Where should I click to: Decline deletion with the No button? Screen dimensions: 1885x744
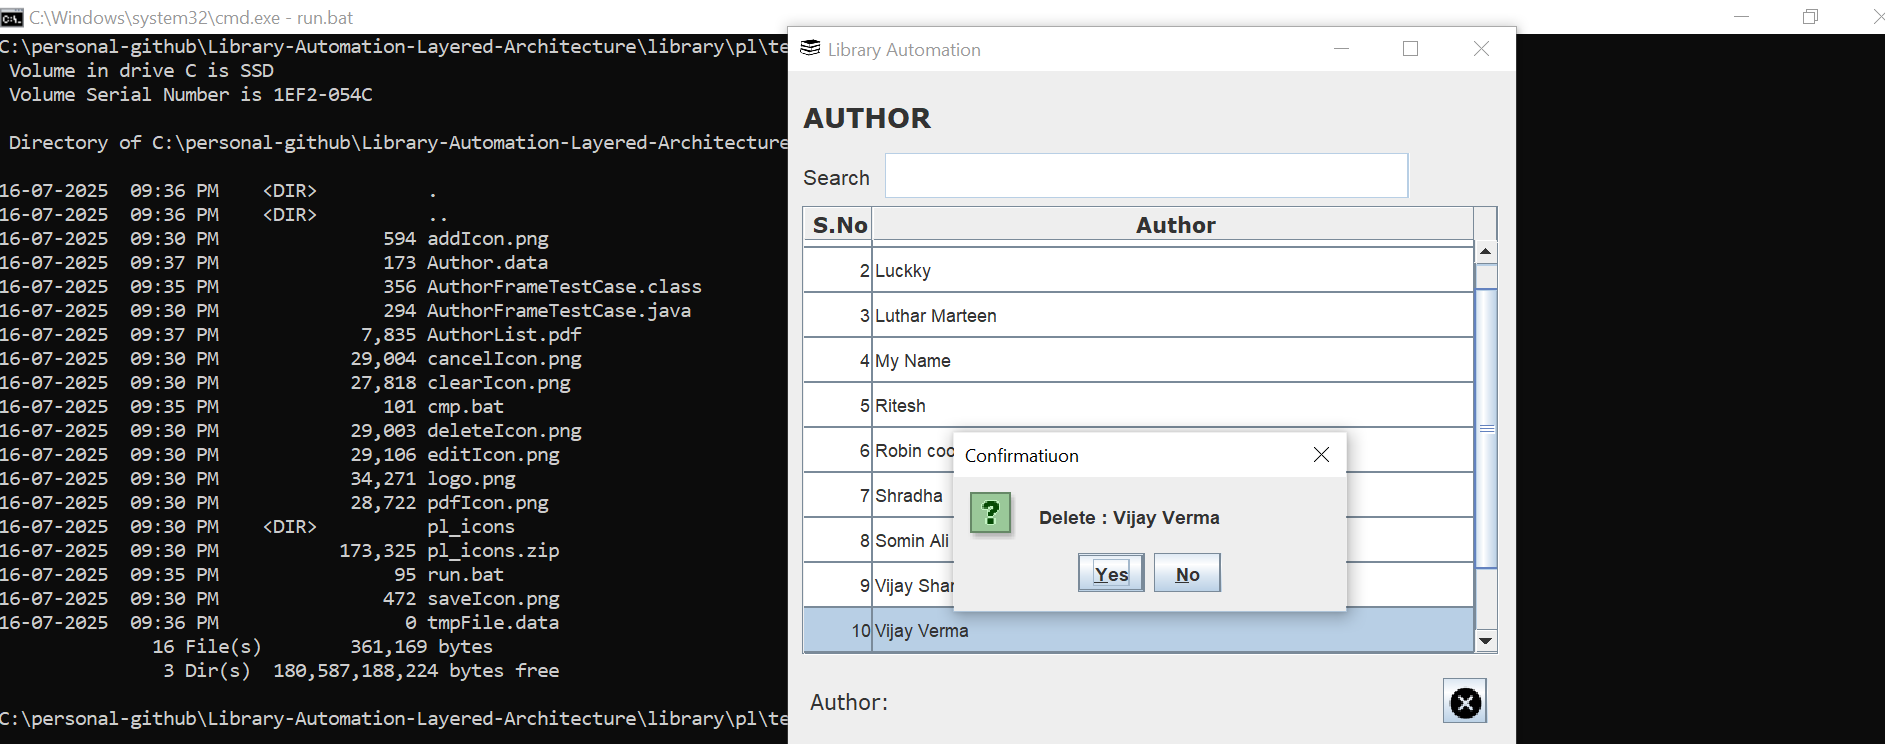(x=1187, y=573)
